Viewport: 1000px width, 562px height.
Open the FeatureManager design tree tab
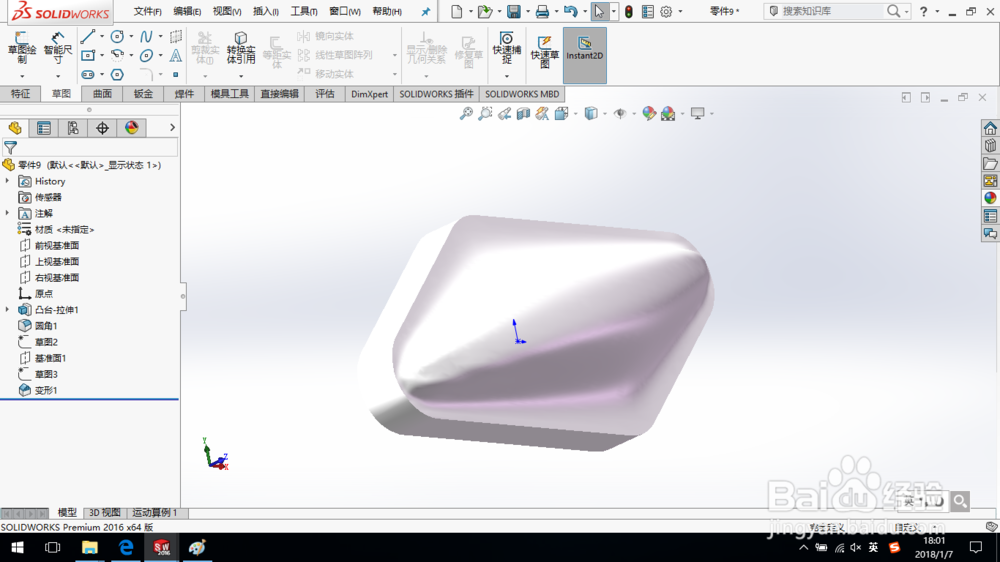15,128
